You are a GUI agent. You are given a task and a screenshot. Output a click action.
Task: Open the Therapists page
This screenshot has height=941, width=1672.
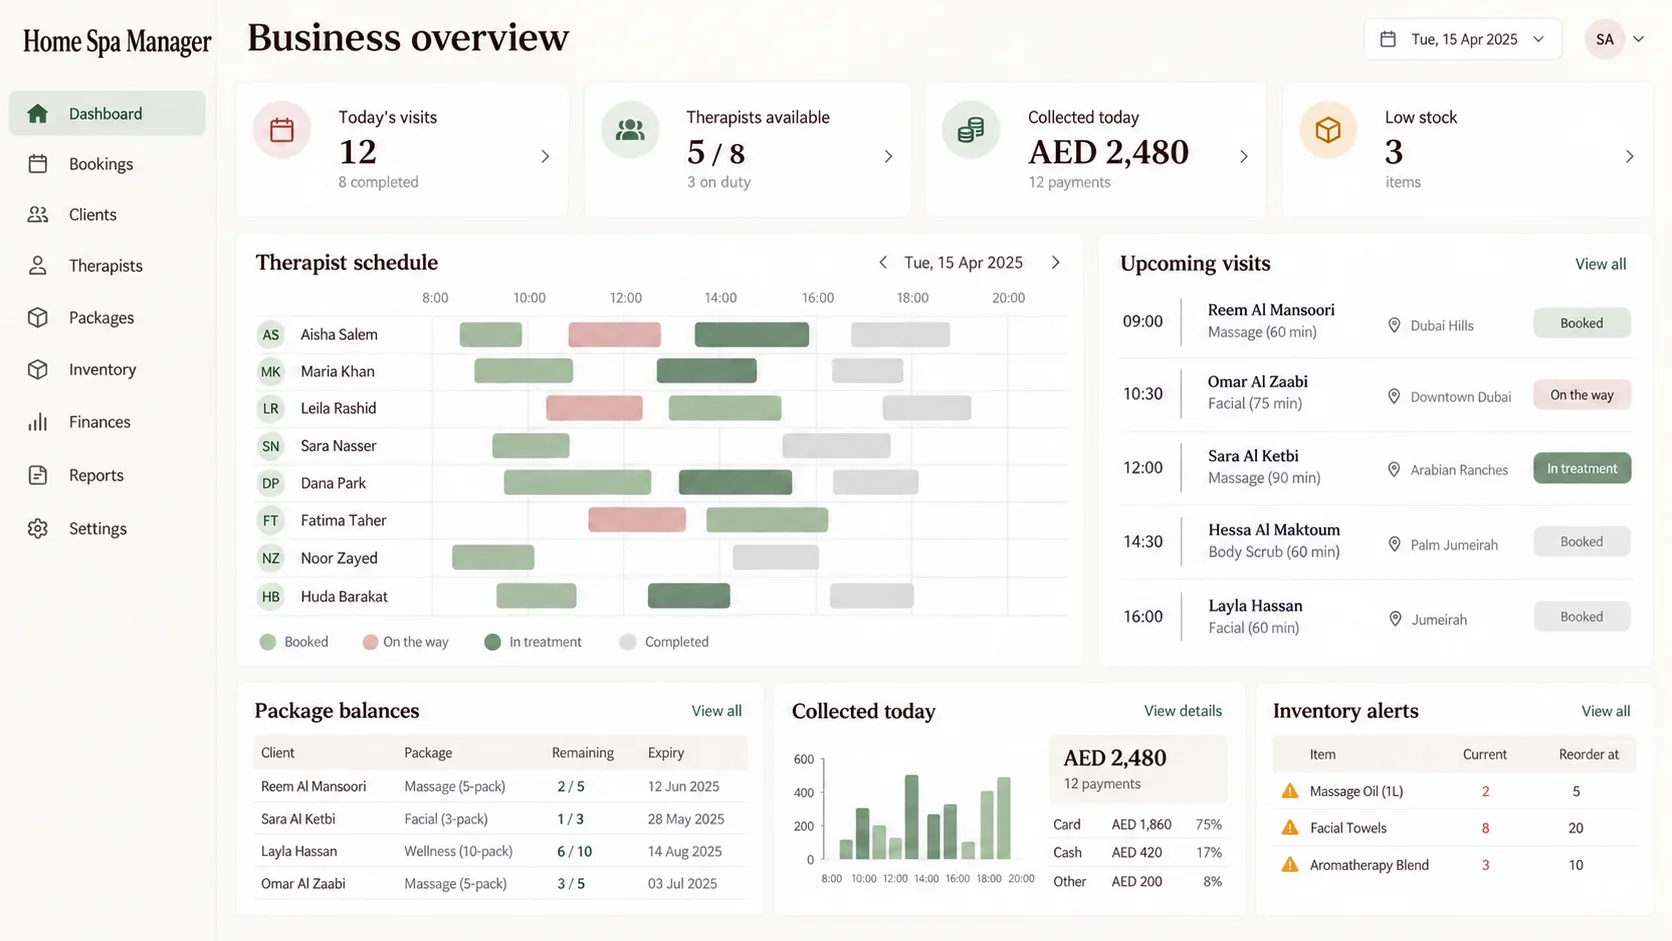click(x=107, y=266)
